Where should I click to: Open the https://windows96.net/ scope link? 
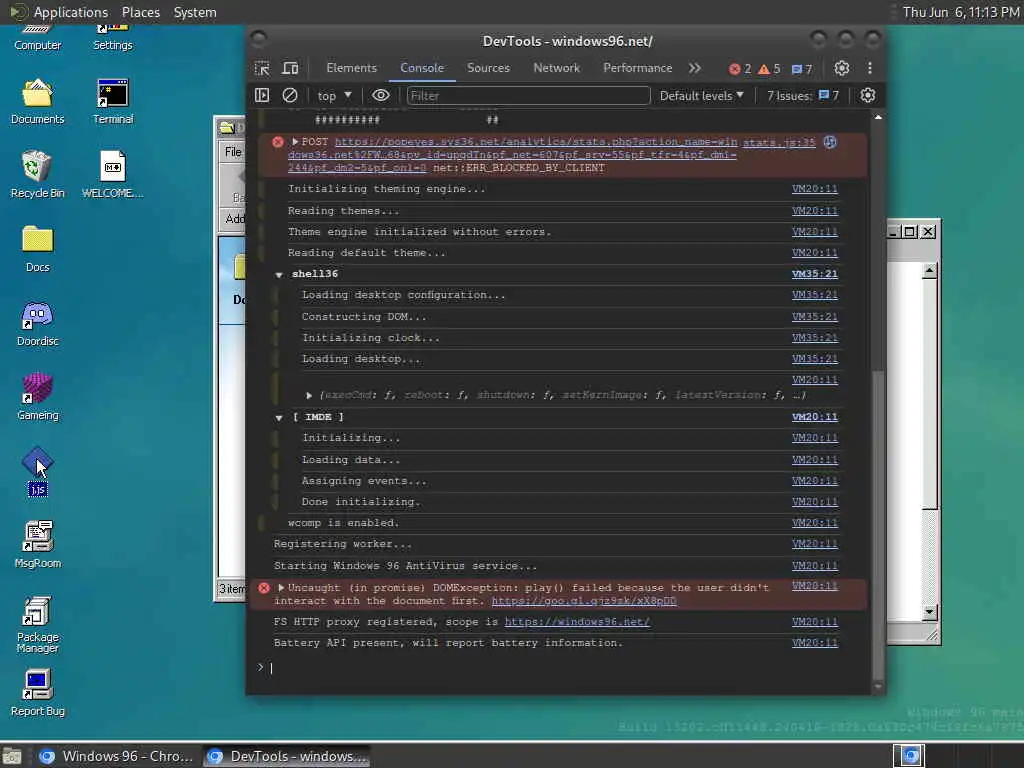coord(577,622)
